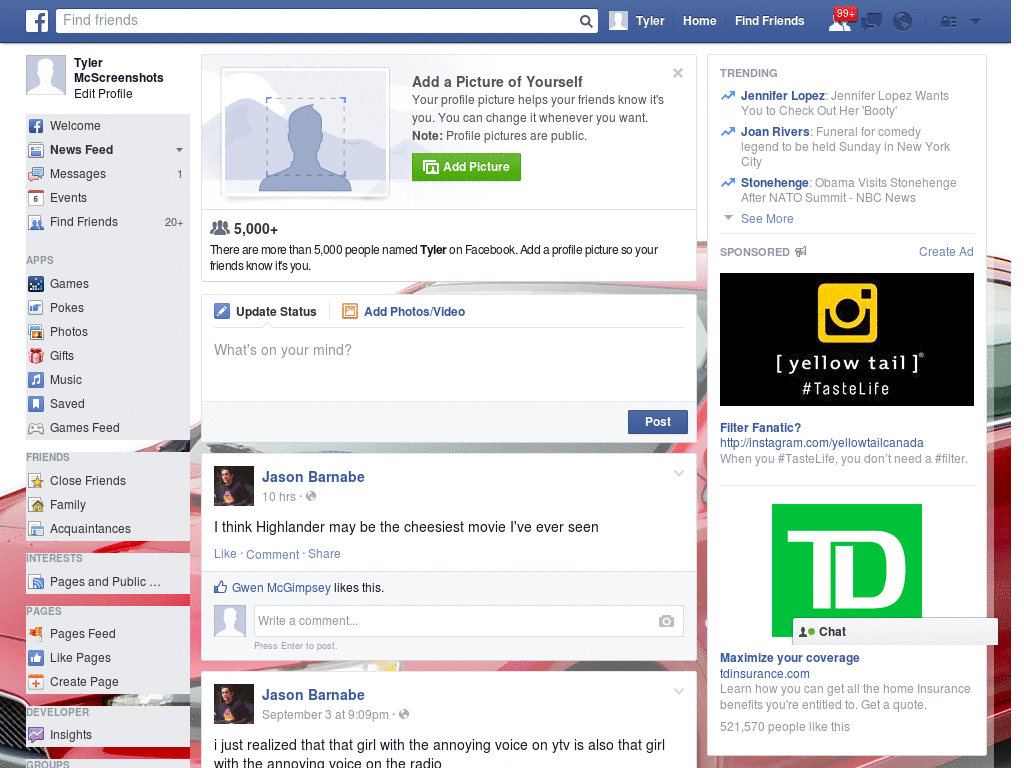Click the Saved bookmark icon
Viewport: 1024px width, 768px height.
tap(36, 404)
